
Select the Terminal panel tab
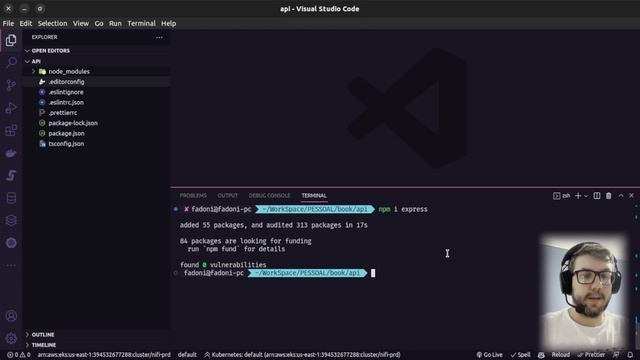point(314,196)
